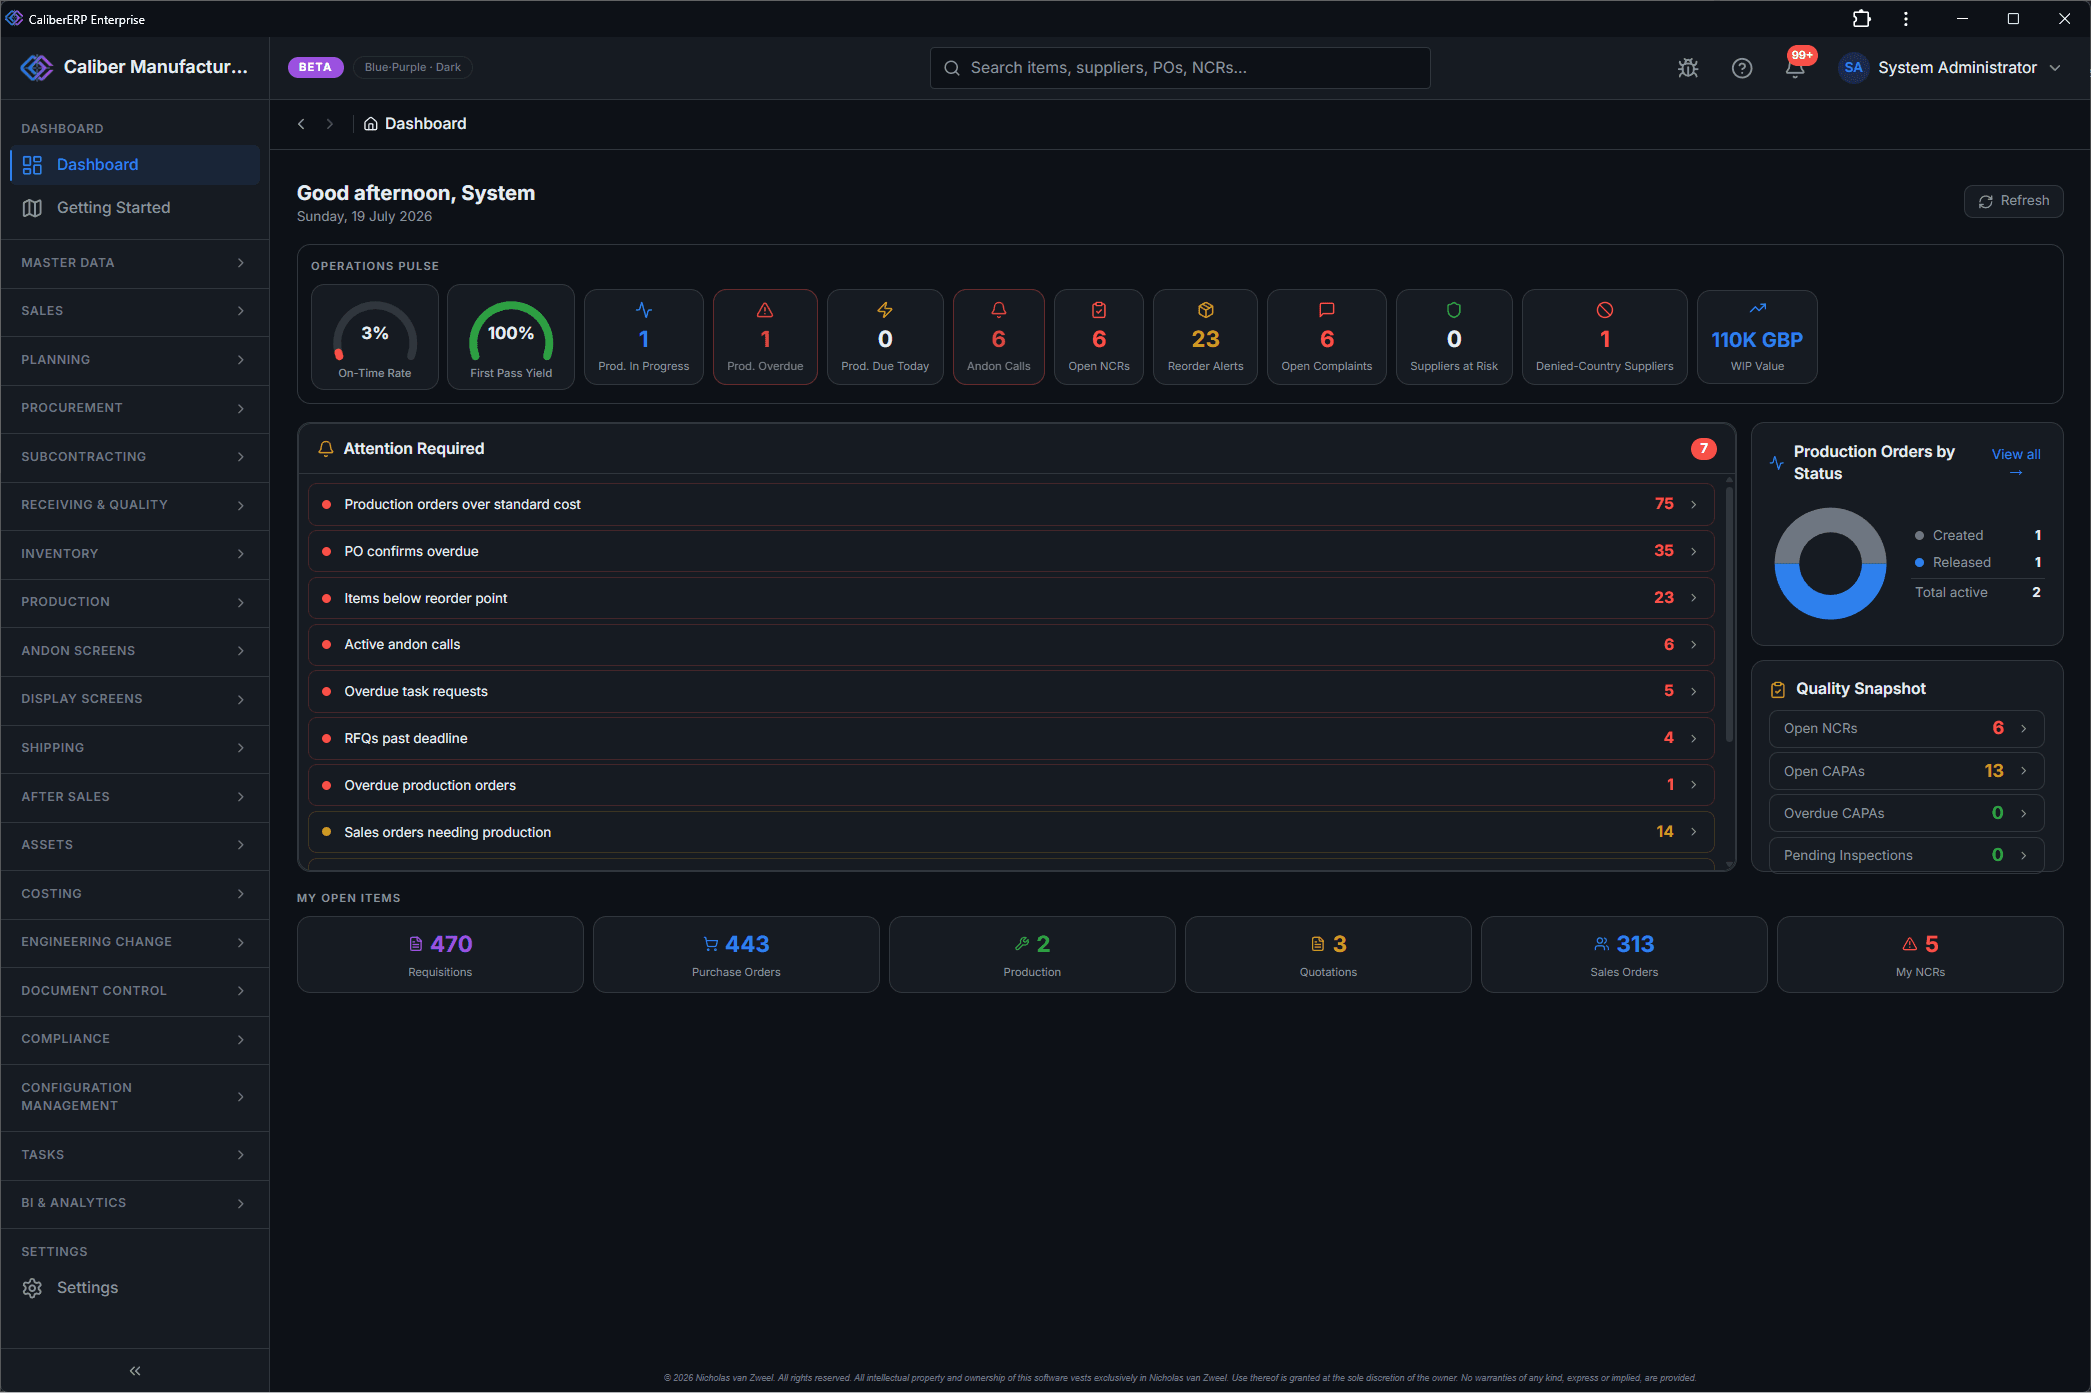The image size is (2091, 1393).
Task: Click the First Pass Yield gauge
Action: pos(511,337)
